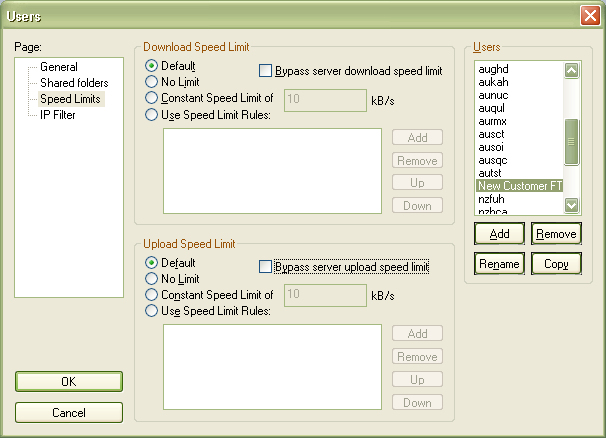The height and width of the screenshot is (438, 606).
Task: Open the IP Filter page
Action: point(58,115)
